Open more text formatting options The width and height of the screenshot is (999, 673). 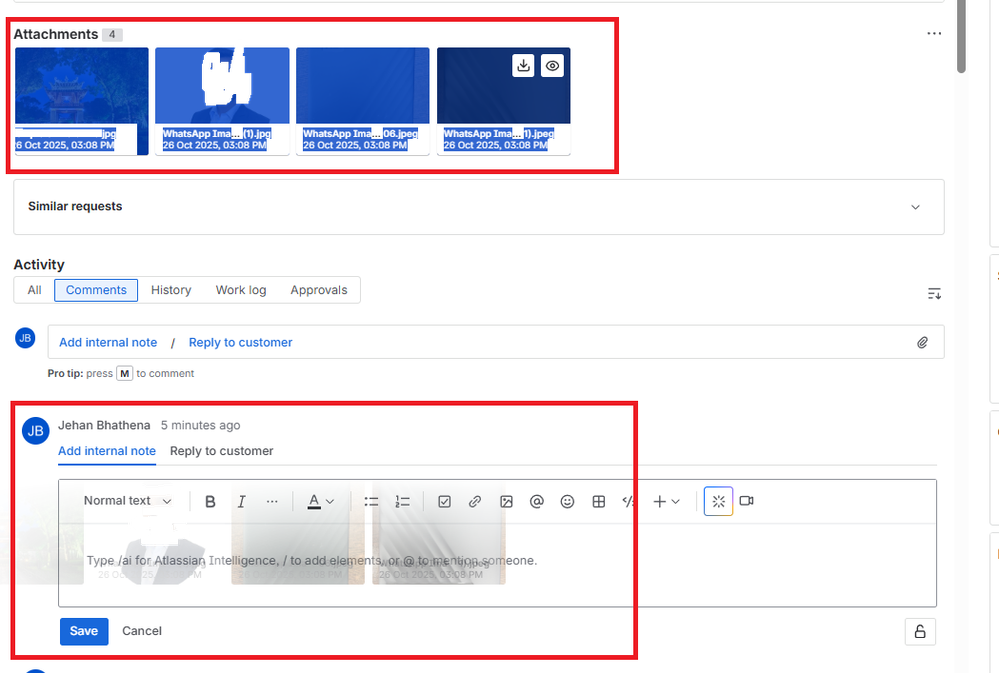tap(272, 502)
